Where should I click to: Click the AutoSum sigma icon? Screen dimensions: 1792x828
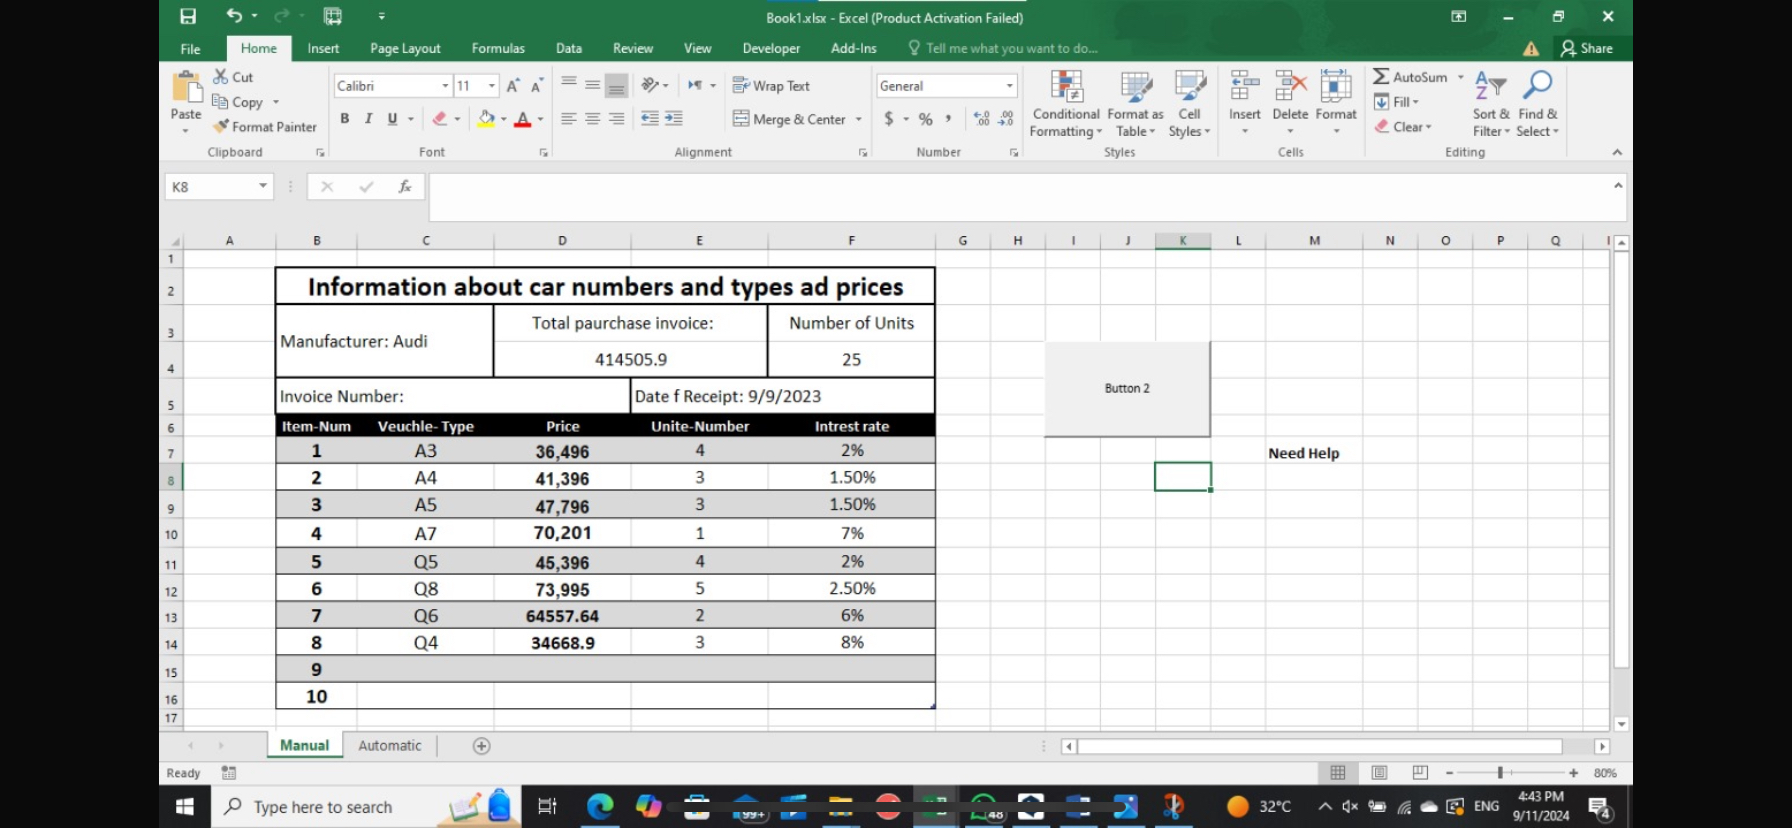coord(1381,77)
